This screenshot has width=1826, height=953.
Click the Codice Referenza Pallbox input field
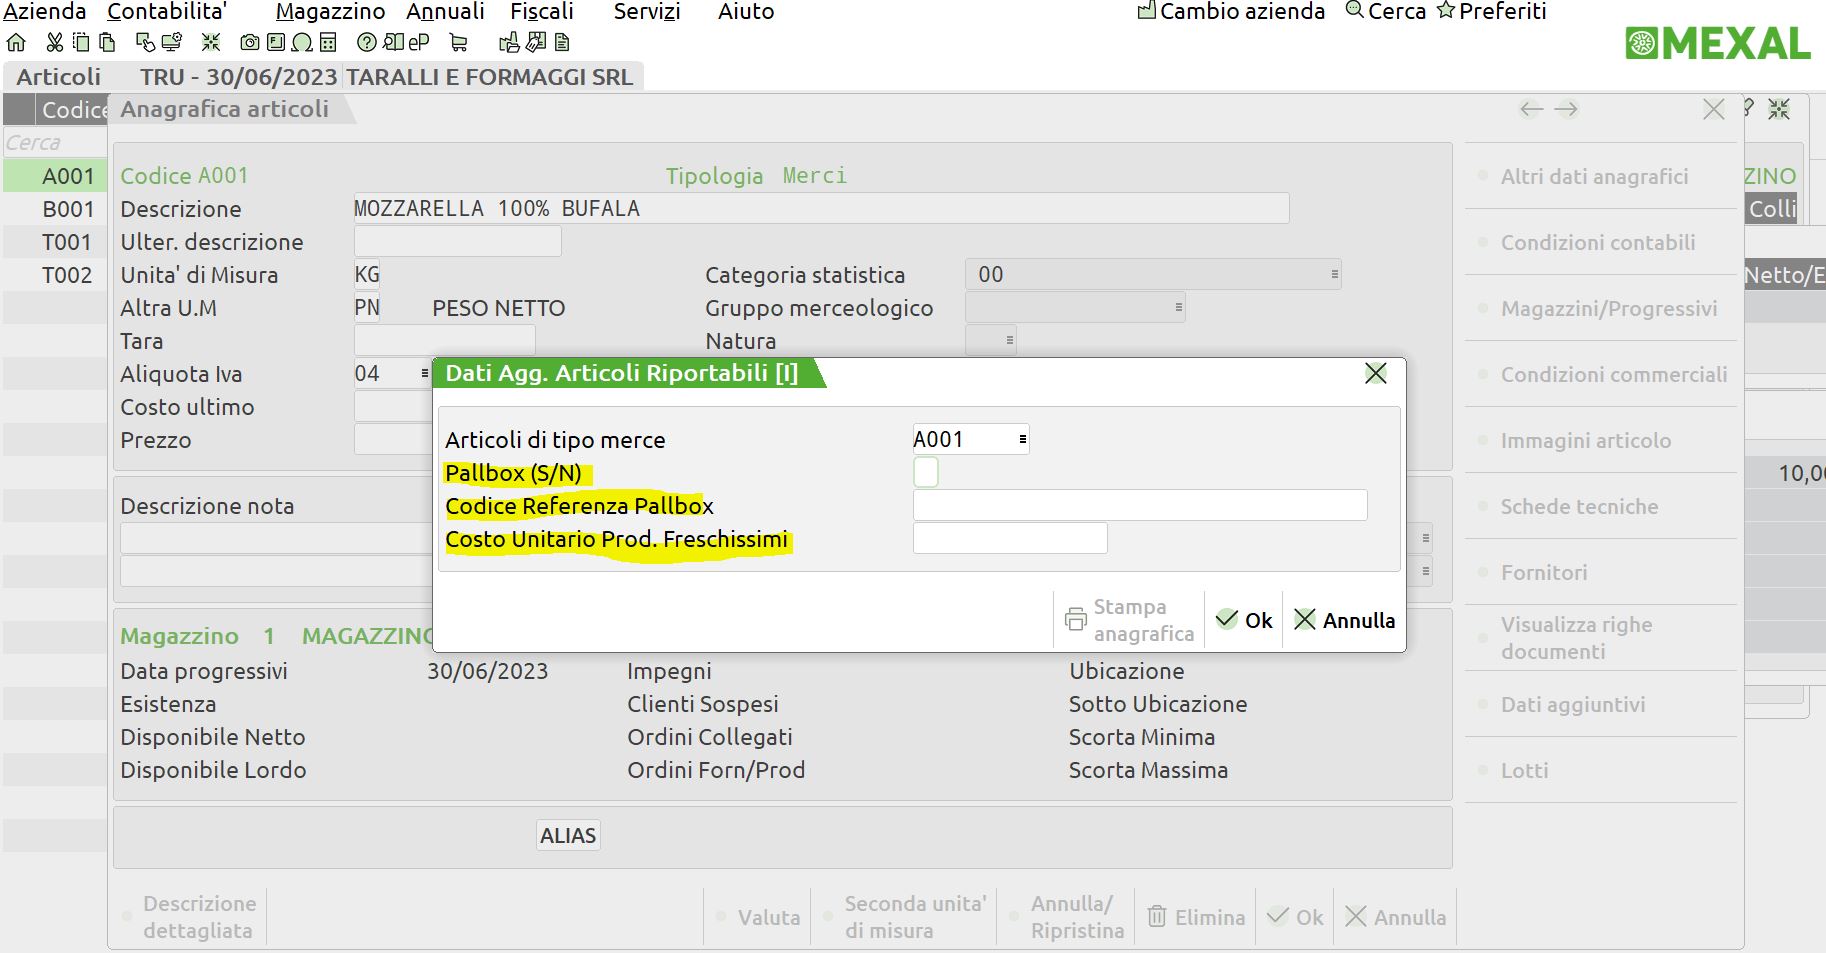(1139, 506)
